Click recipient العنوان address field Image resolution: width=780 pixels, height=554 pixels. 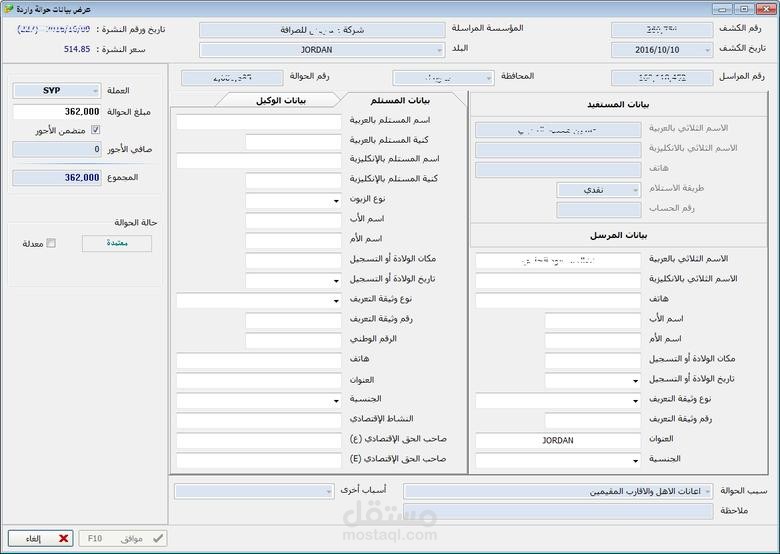pyautogui.click(x=259, y=381)
